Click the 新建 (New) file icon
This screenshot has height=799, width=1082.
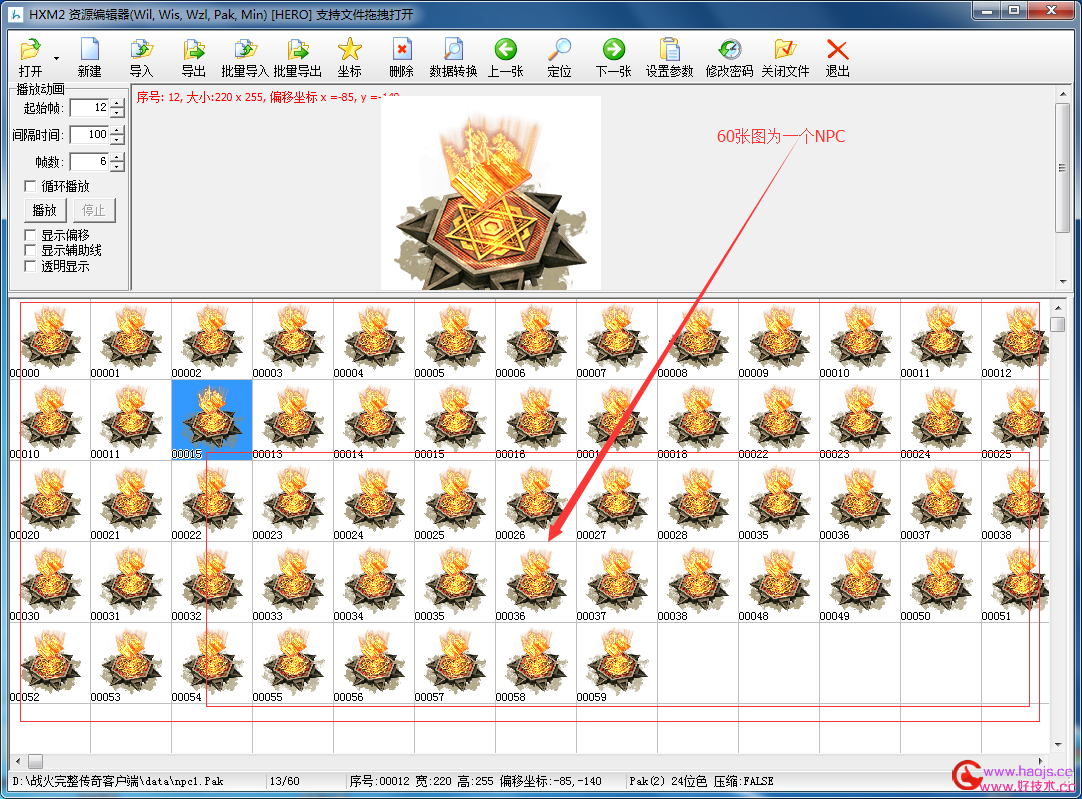point(90,50)
